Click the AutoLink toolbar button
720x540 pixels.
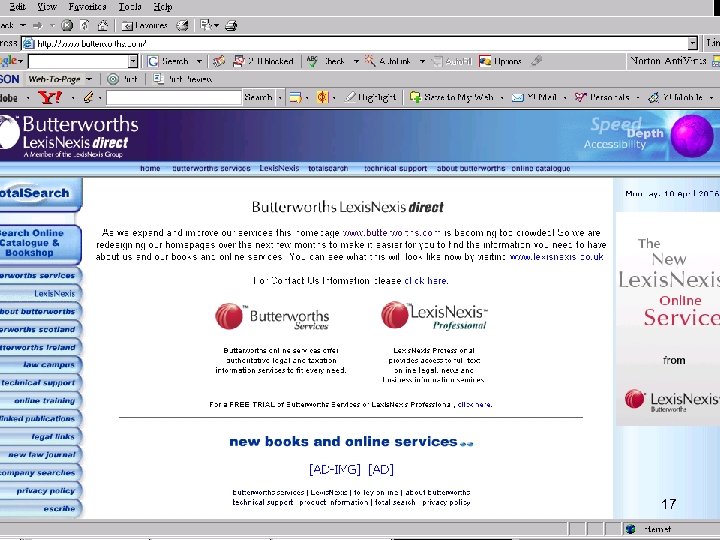pos(388,61)
